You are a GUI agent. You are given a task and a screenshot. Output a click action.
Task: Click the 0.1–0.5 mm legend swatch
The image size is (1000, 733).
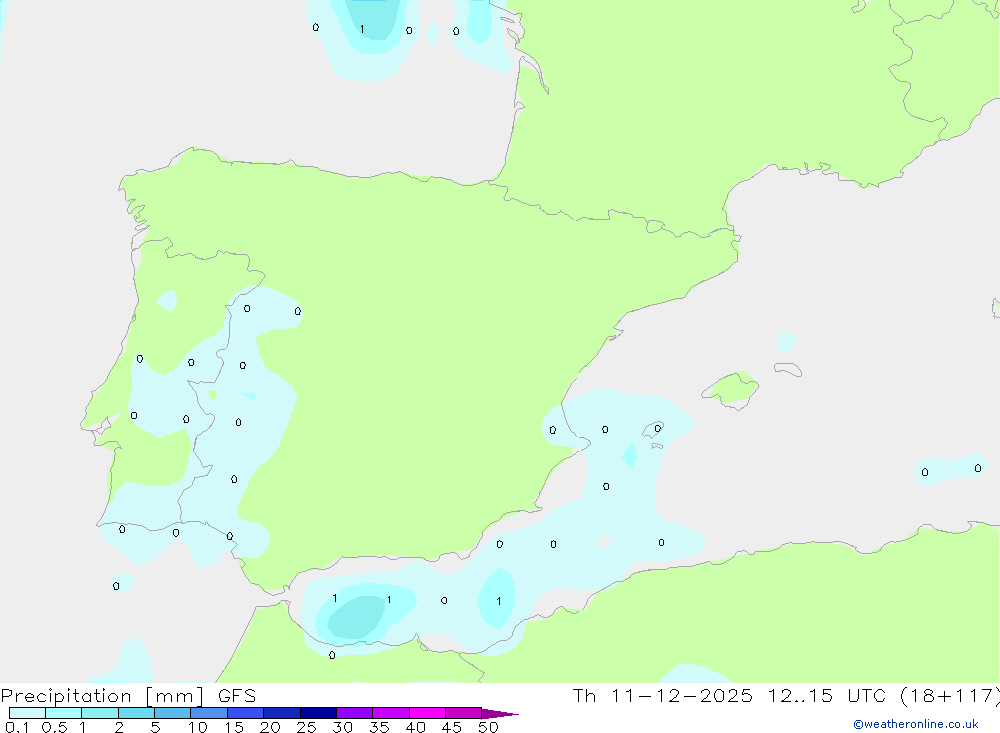pos(27,713)
